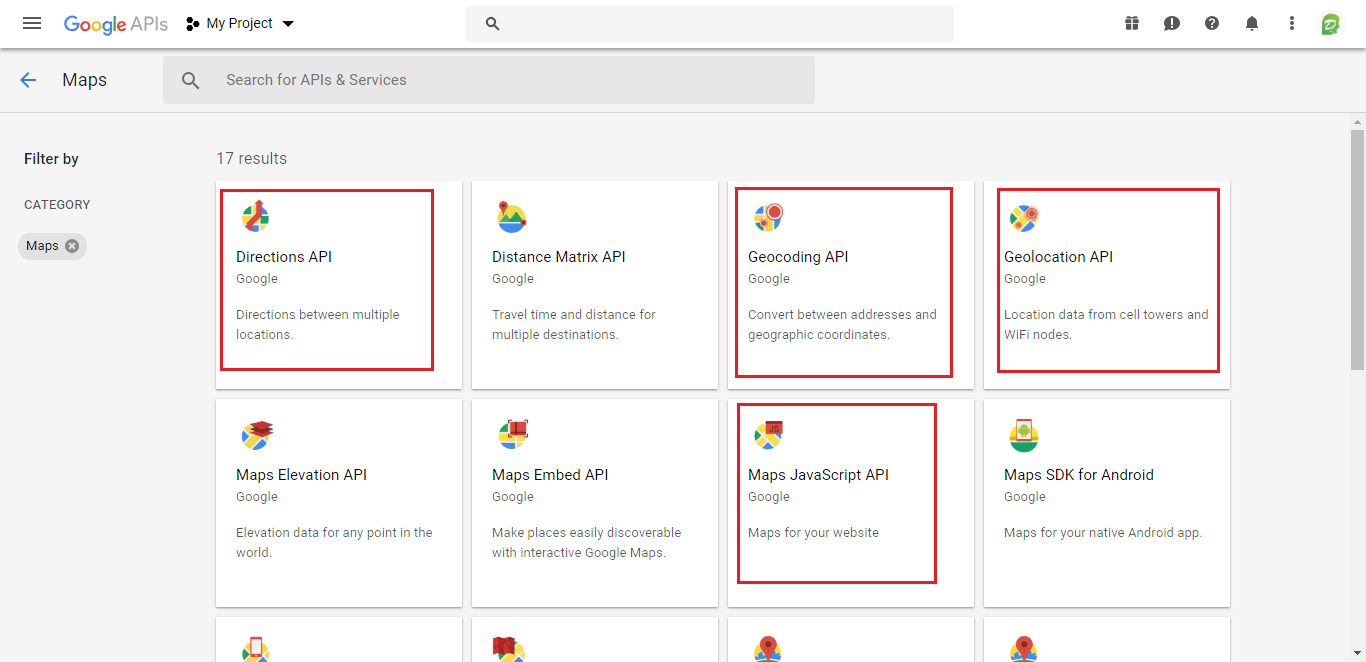Click the Geolocation API icon

pos(1024,217)
